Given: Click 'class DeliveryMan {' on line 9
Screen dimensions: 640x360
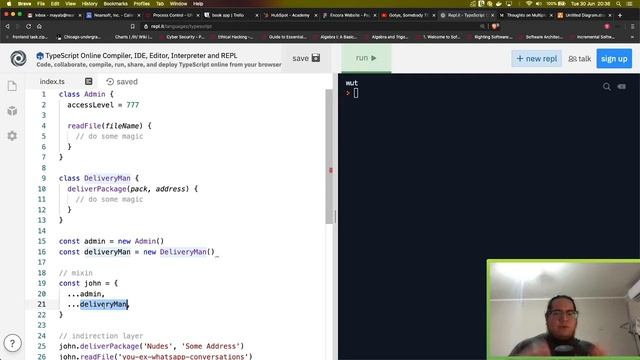Looking at the screenshot, I should 99,178.
